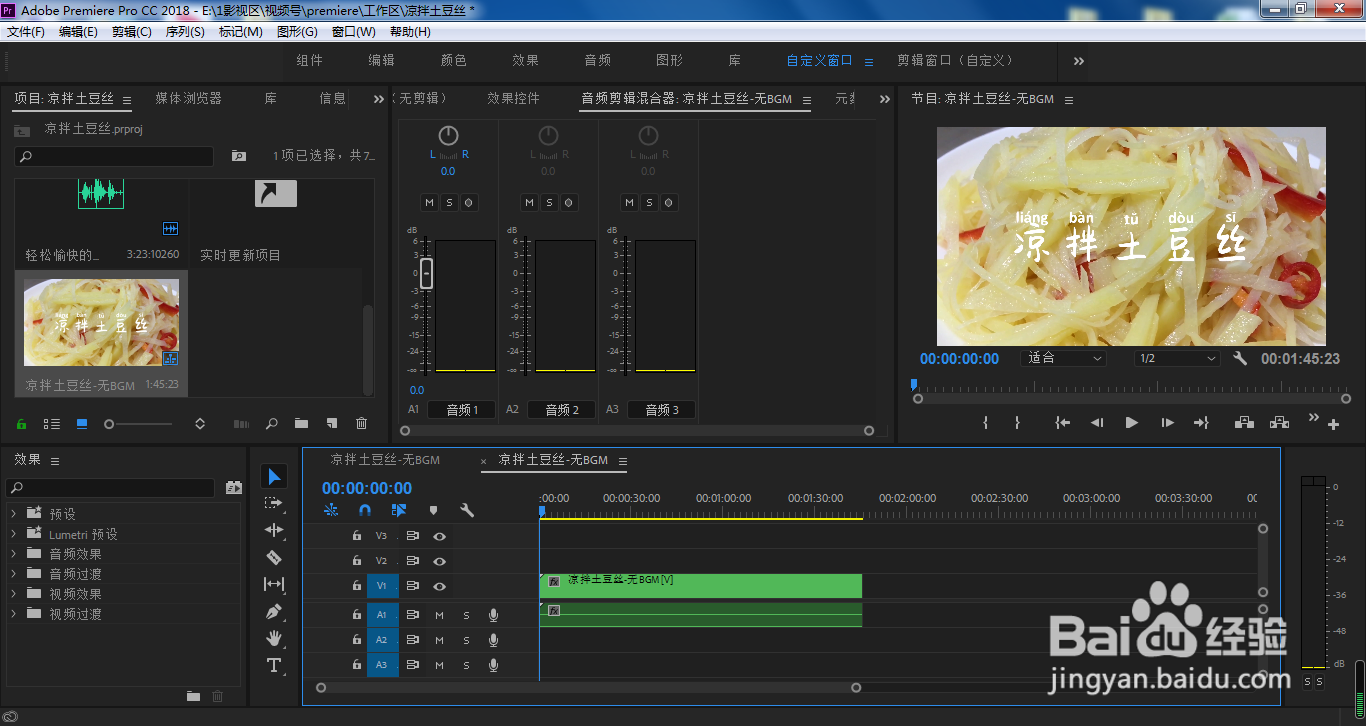The width and height of the screenshot is (1366, 726).
Task: Enable voice-over record on track A3
Action: point(493,665)
